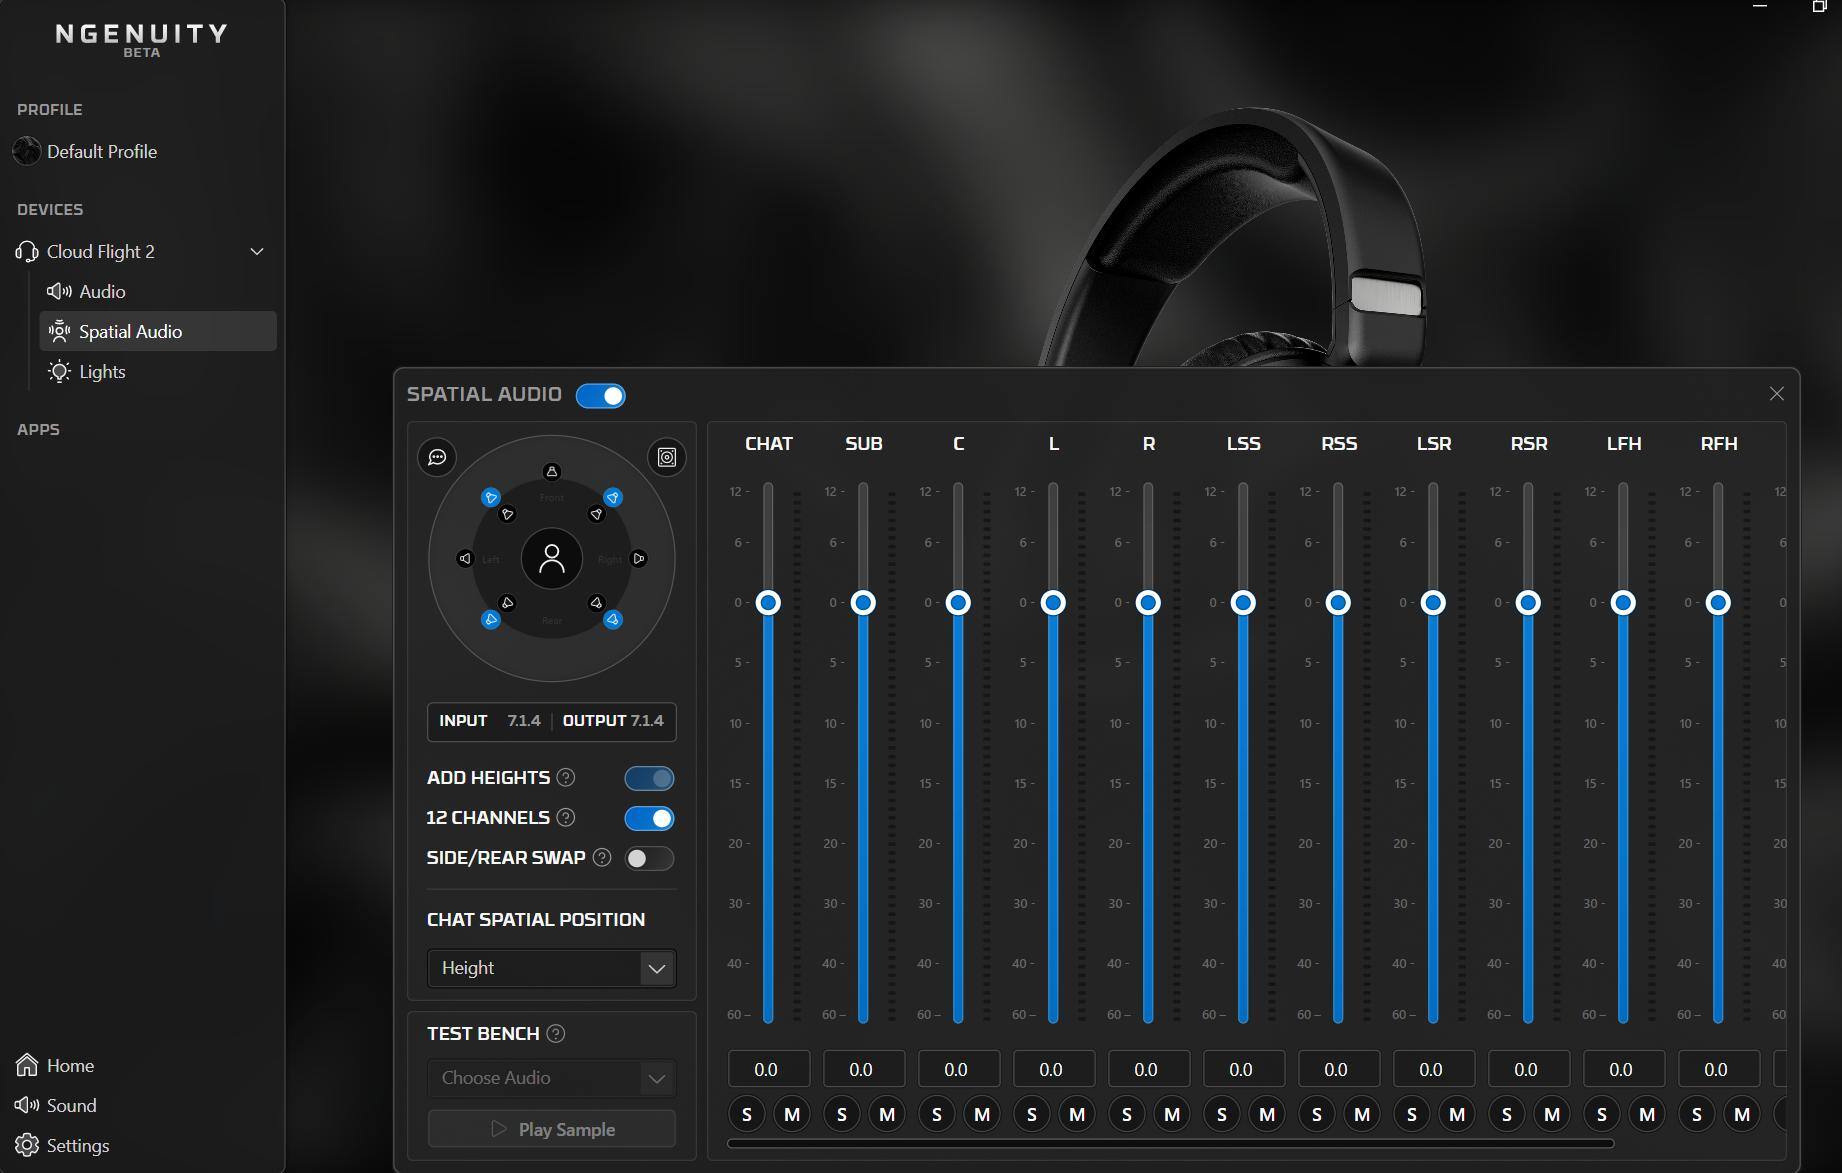The width and height of the screenshot is (1842, 1173).
Task: Enable the SIDE/REAR SWAP switch
Action: pyautogui.click(x=649, y=858)
